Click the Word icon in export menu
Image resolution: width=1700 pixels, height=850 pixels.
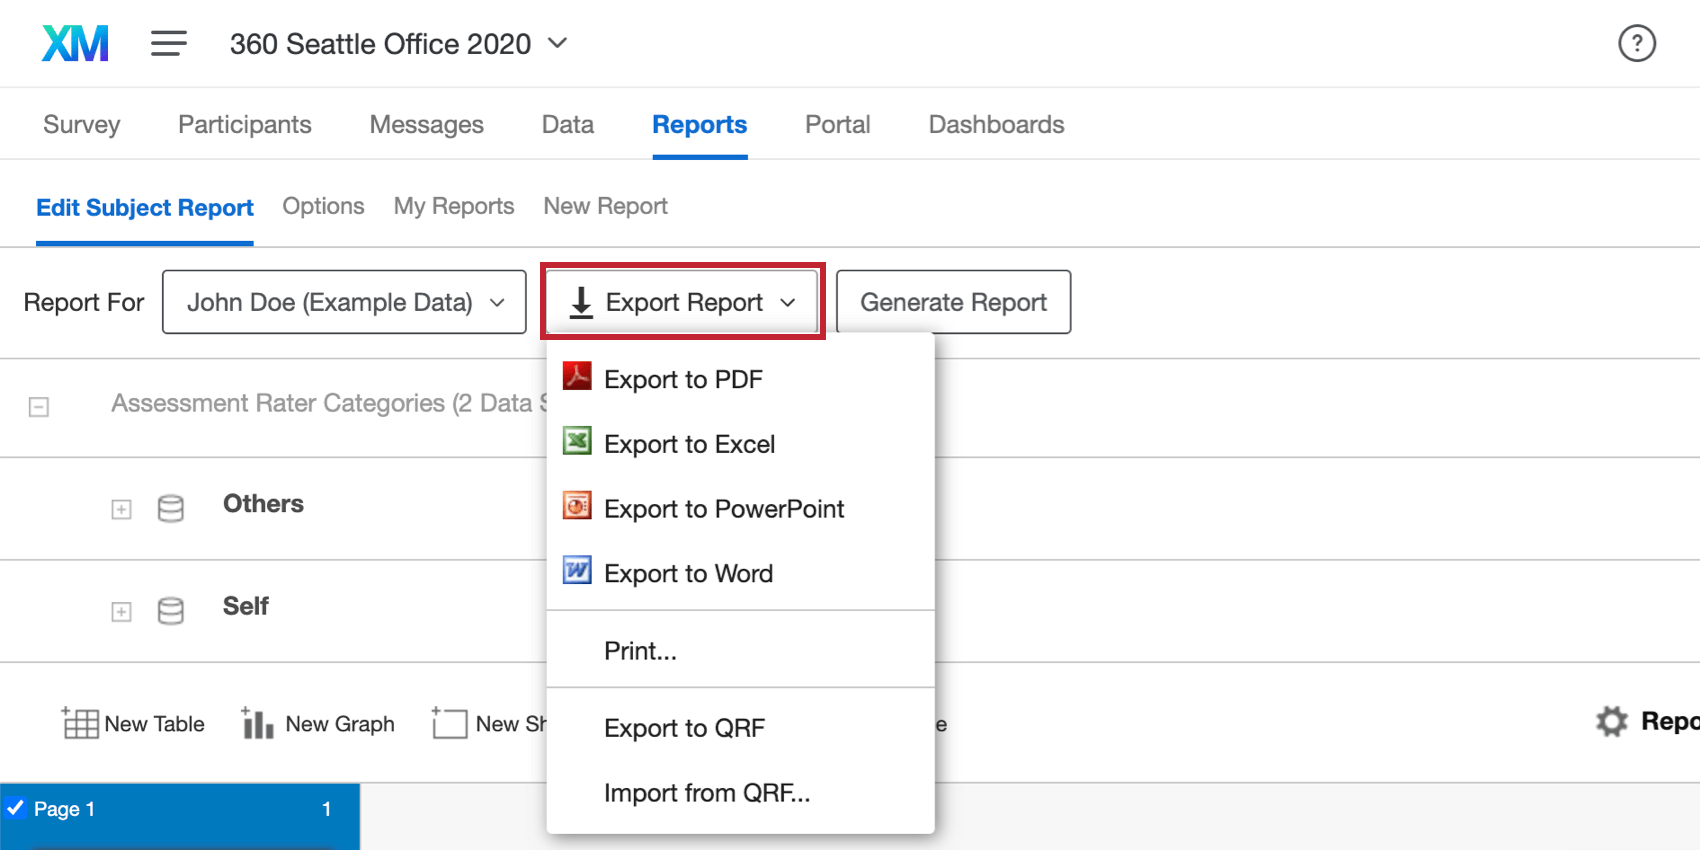[577, 570]
